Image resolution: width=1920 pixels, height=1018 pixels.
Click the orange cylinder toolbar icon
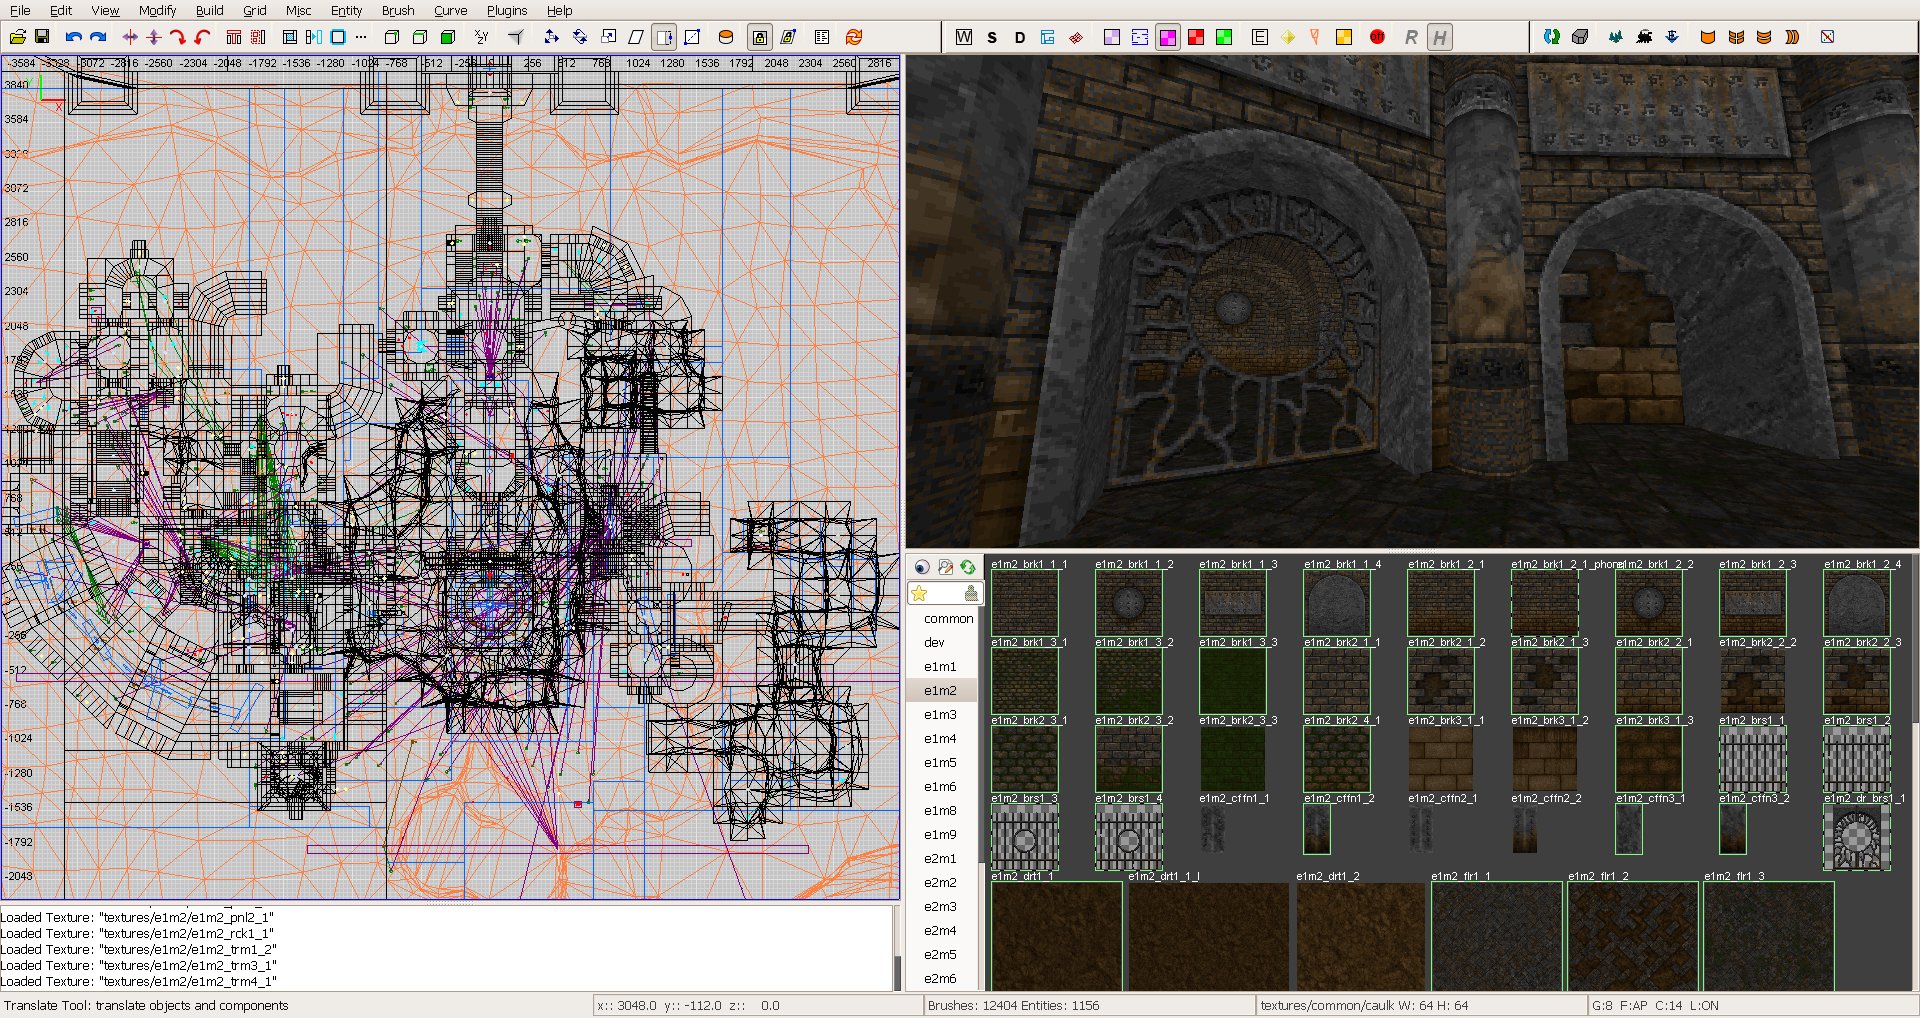click(726, 37)
